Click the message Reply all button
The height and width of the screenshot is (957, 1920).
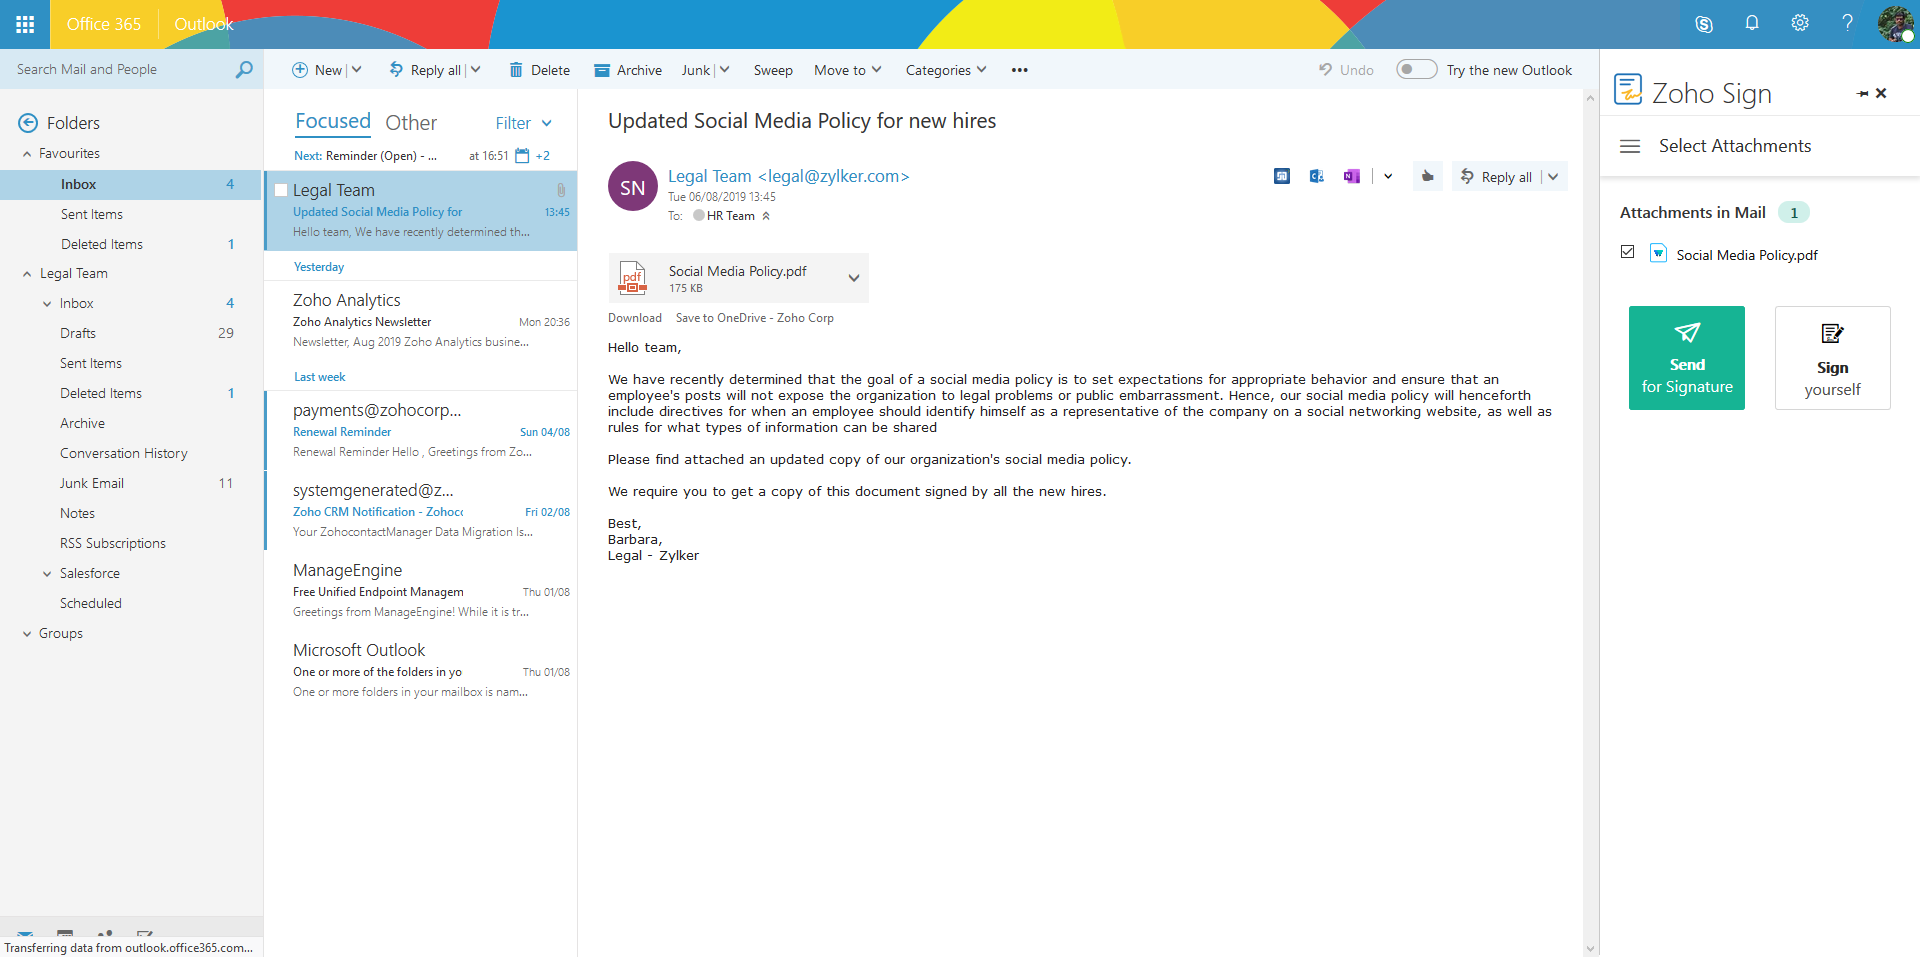click(1496, 177)
